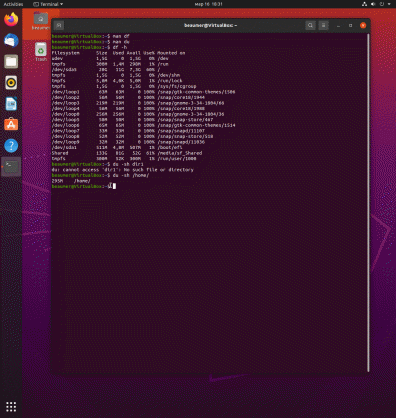Maximize the terminal window
This screenshot has width=396, height=418.
[350, 25]
